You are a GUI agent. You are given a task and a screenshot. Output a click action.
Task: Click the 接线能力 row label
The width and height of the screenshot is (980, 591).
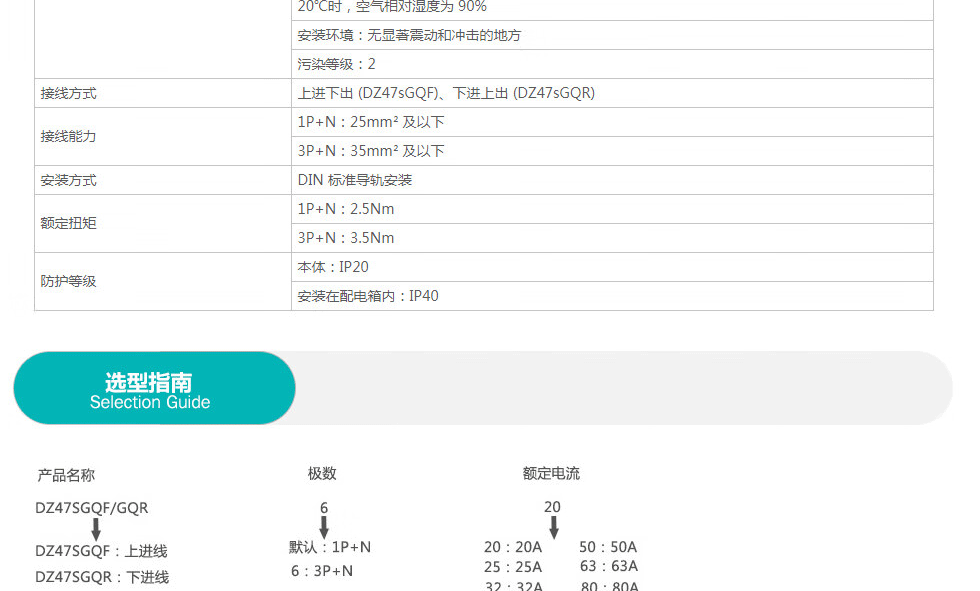69,136
